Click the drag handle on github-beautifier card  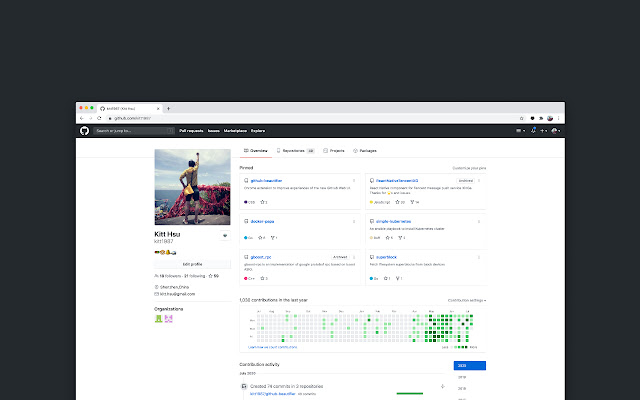click(354, 180)
